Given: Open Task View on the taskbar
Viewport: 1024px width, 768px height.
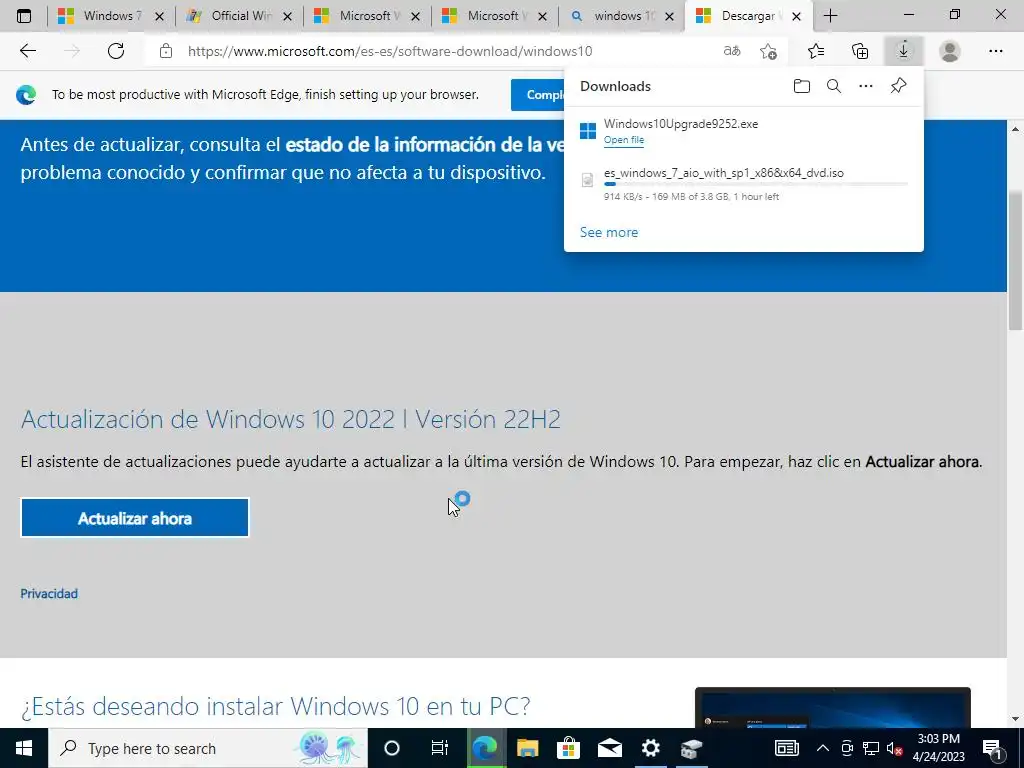Looking at the screenshot, I should [x=440, y=748].
